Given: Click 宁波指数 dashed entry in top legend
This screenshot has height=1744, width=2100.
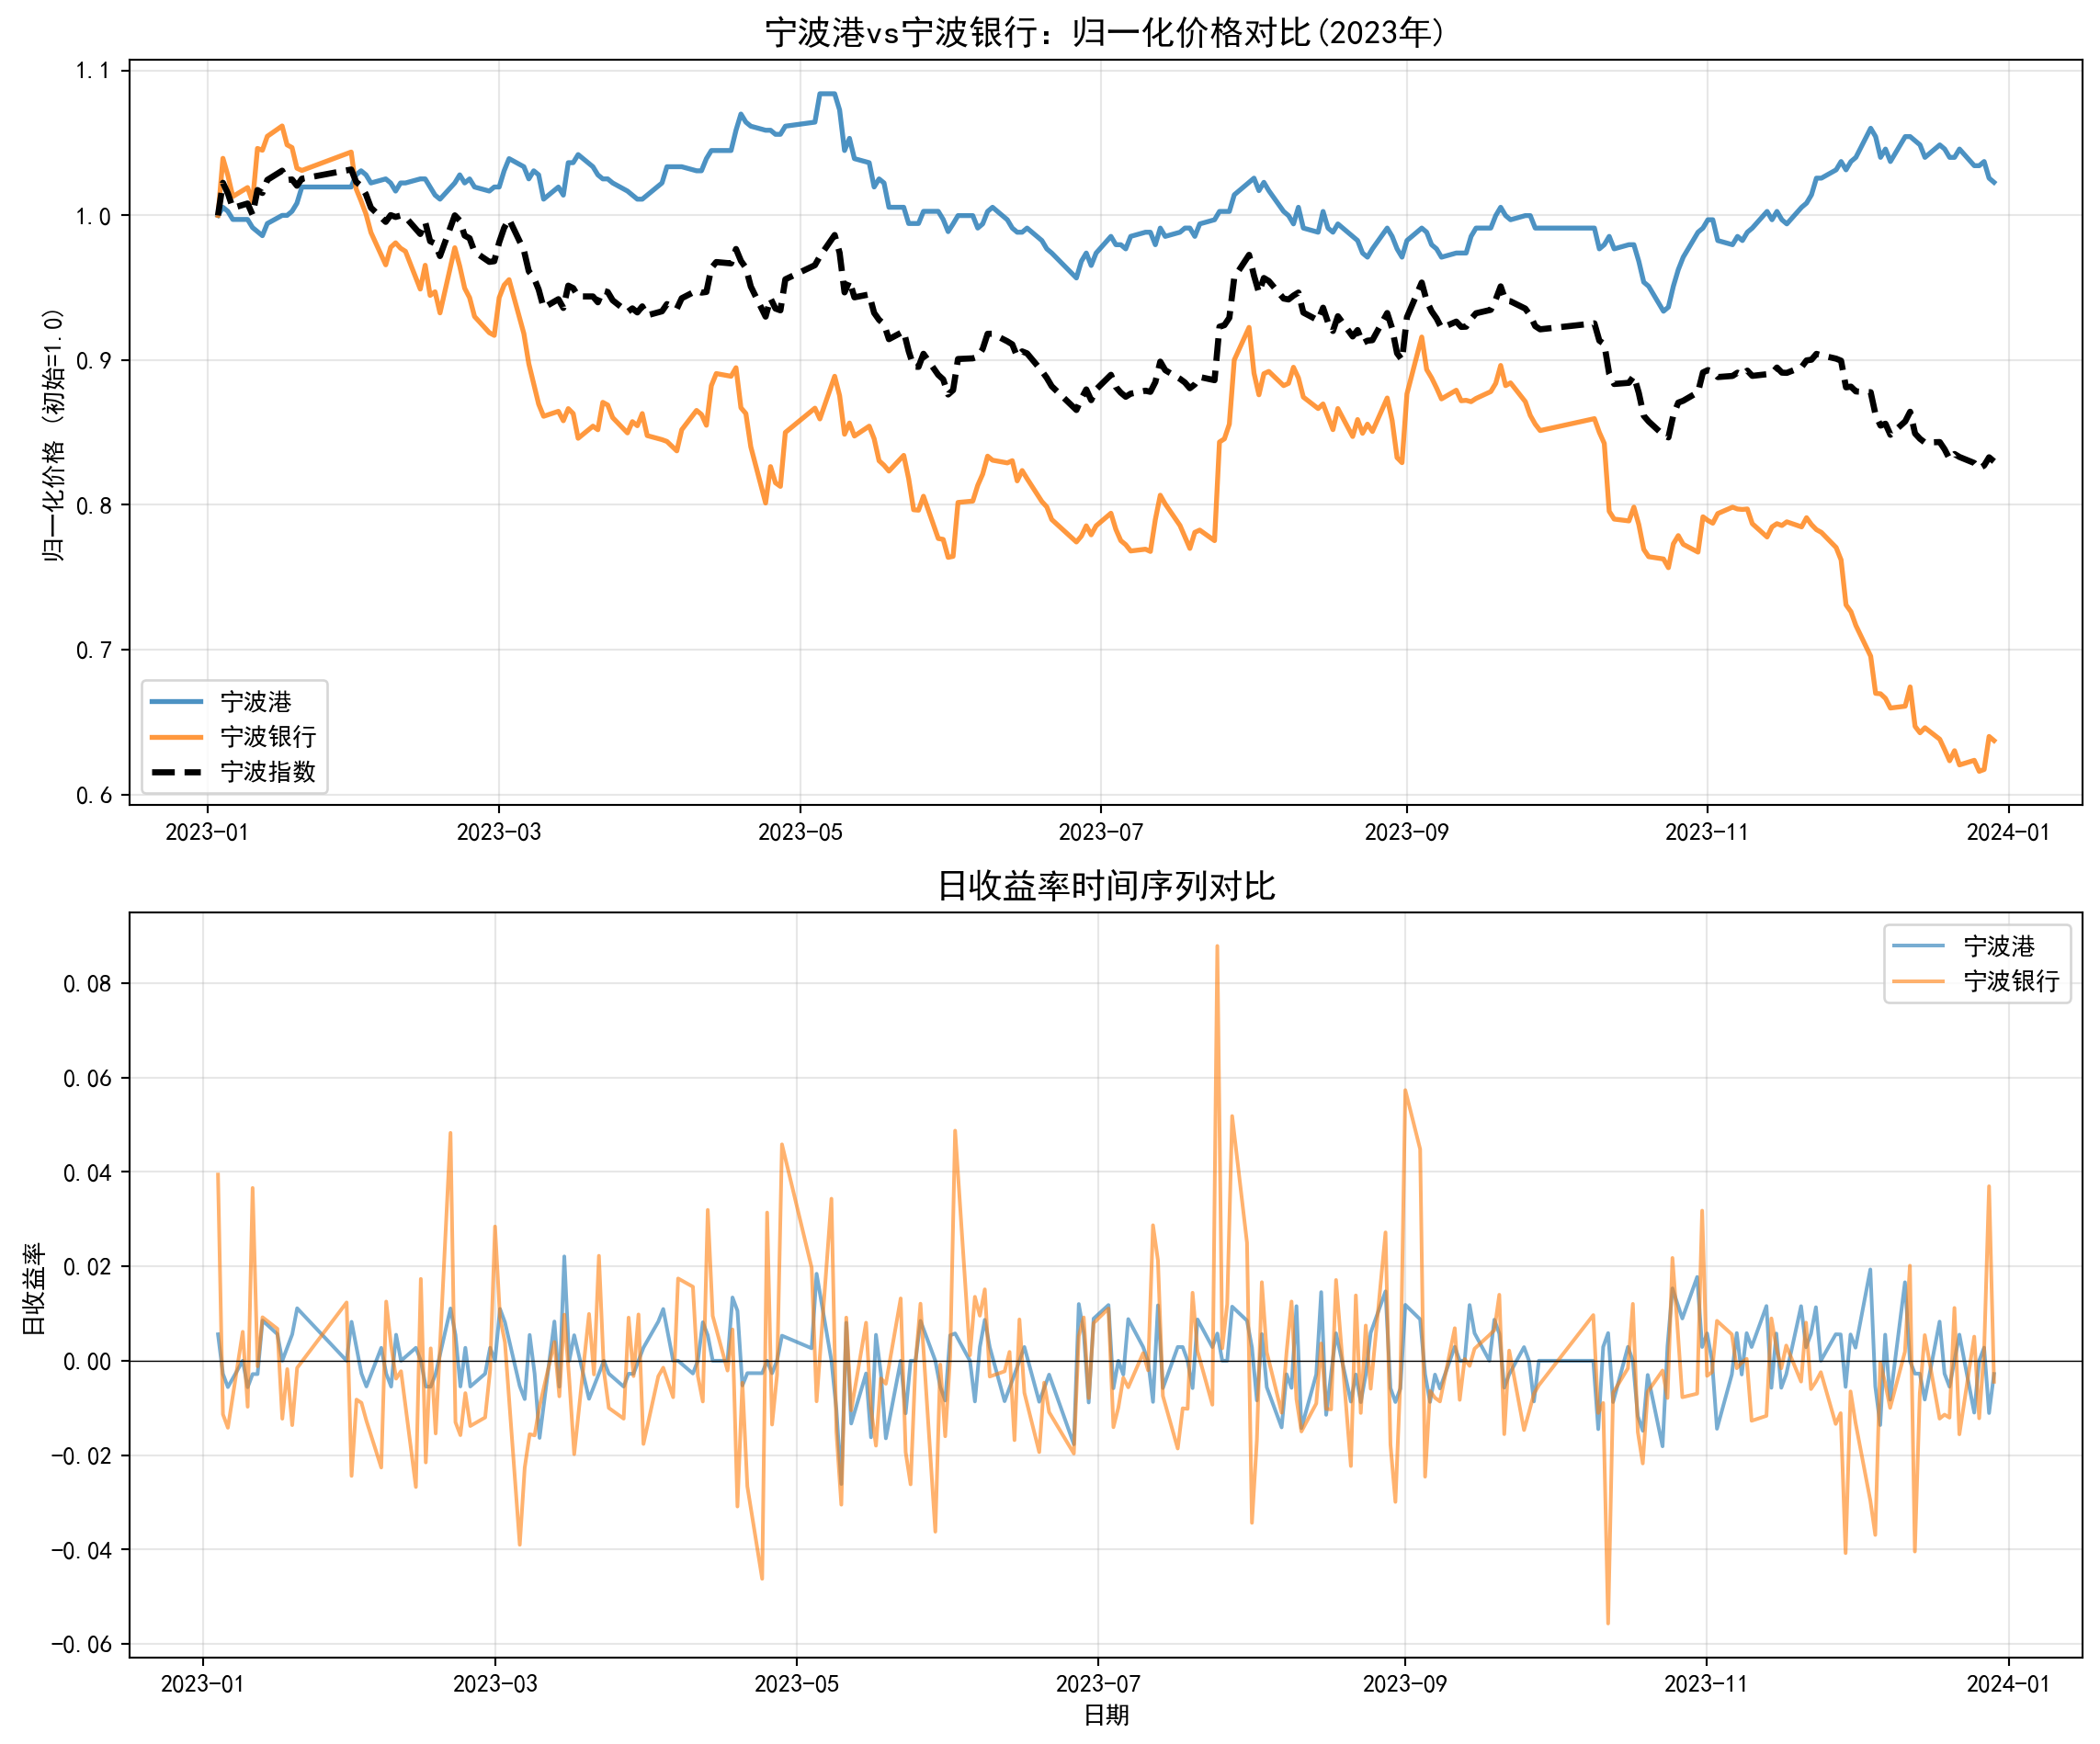Looking at the screenshot, I should click(268, 772).
